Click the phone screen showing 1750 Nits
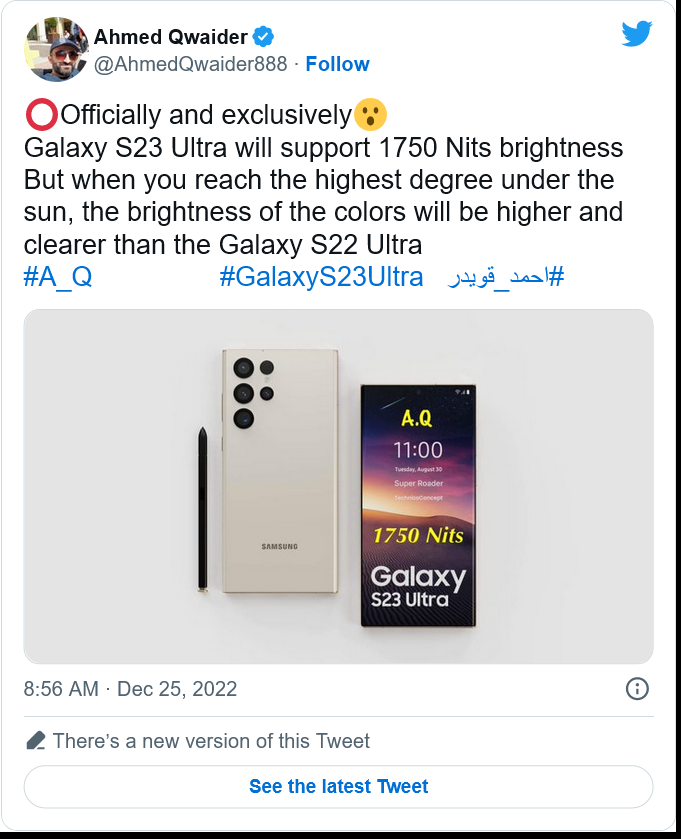 click(x=418, y=506)
